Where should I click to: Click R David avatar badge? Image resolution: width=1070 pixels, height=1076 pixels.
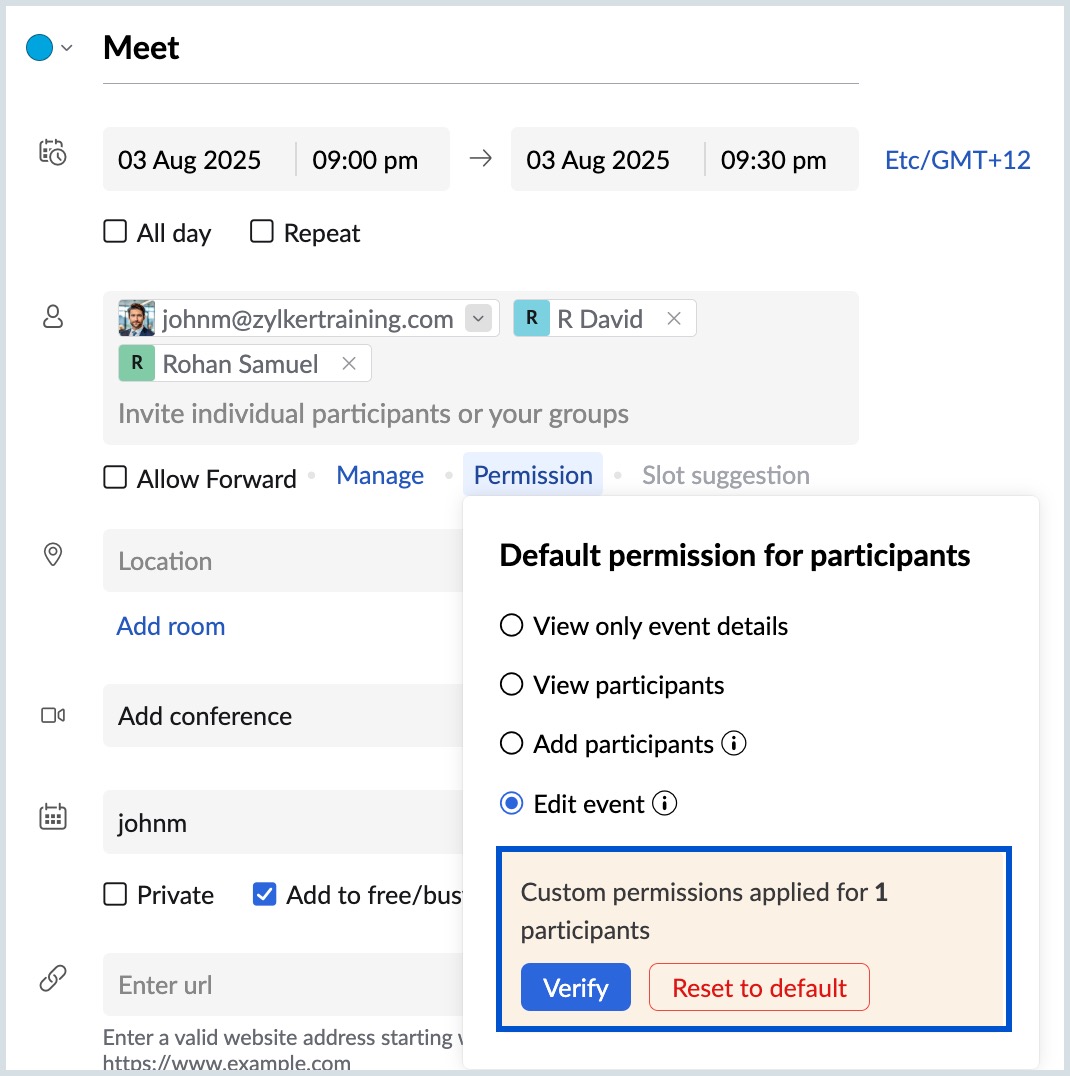pos(532,318)
